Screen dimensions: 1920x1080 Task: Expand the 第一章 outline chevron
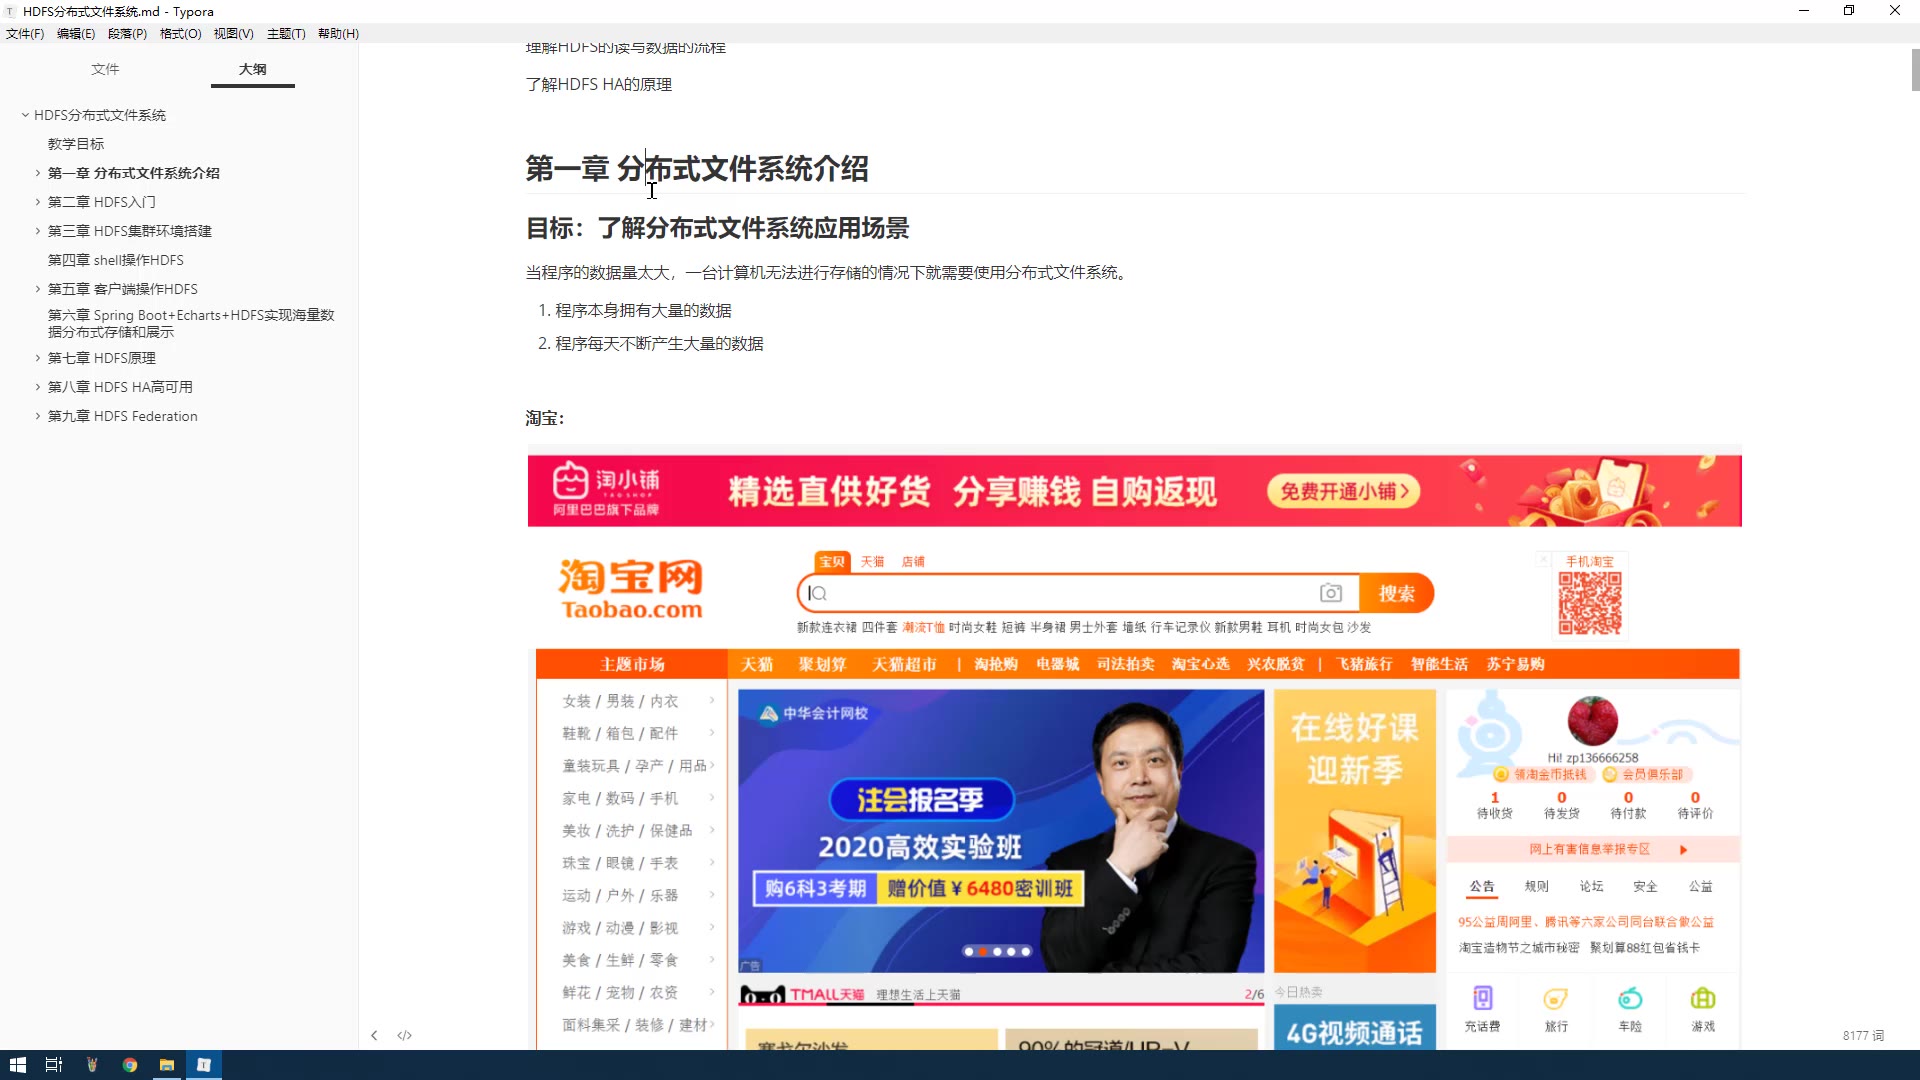coord(38,173)
